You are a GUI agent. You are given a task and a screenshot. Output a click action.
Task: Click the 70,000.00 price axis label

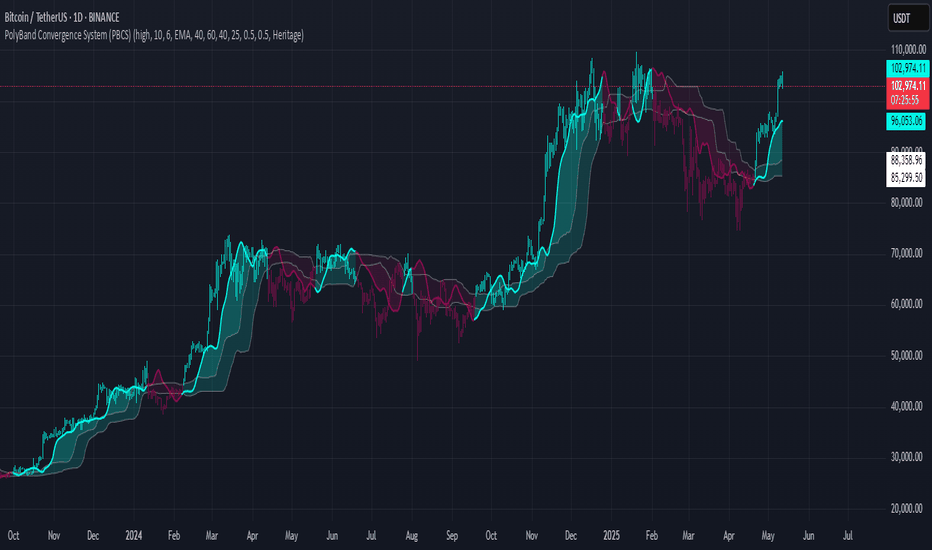pos(906,253)
